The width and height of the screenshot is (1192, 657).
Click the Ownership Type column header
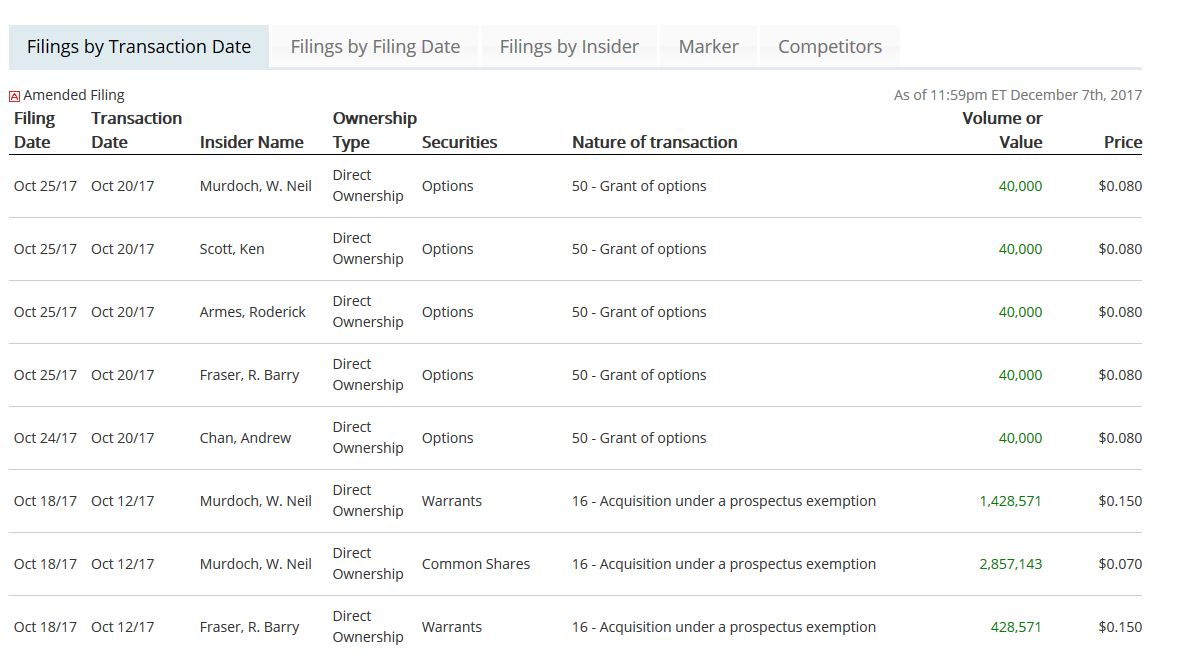[x=374, y=130]
